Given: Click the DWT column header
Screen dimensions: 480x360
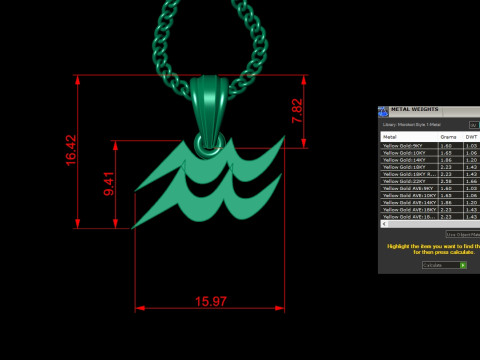Looking at the screenshot, I should (472, 137).
